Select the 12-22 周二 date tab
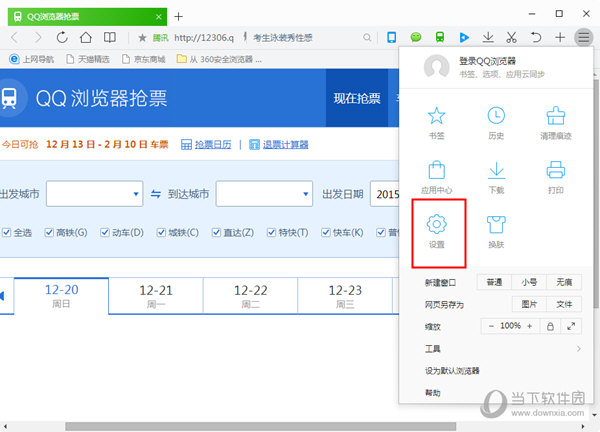Viewport: 600px width, 432px height. pos(250,296)
